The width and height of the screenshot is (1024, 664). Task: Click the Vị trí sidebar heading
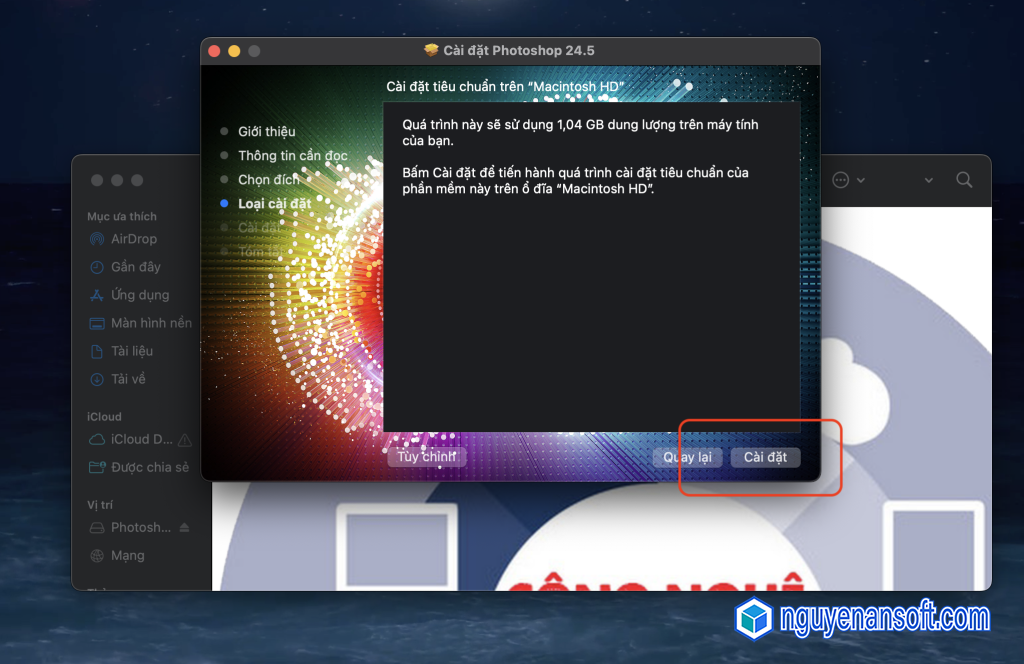pyautogui.click(x=100, y=505)
